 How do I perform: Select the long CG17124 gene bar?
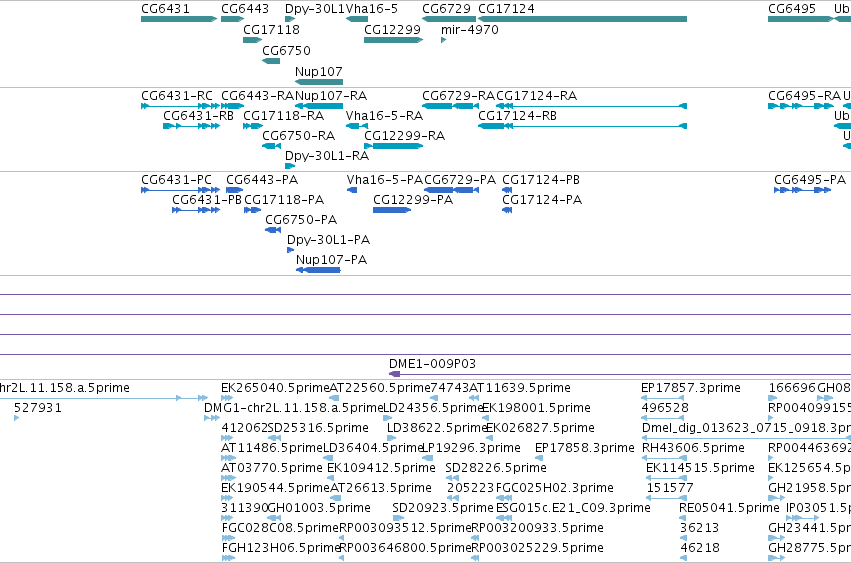[x=582, y=19]
